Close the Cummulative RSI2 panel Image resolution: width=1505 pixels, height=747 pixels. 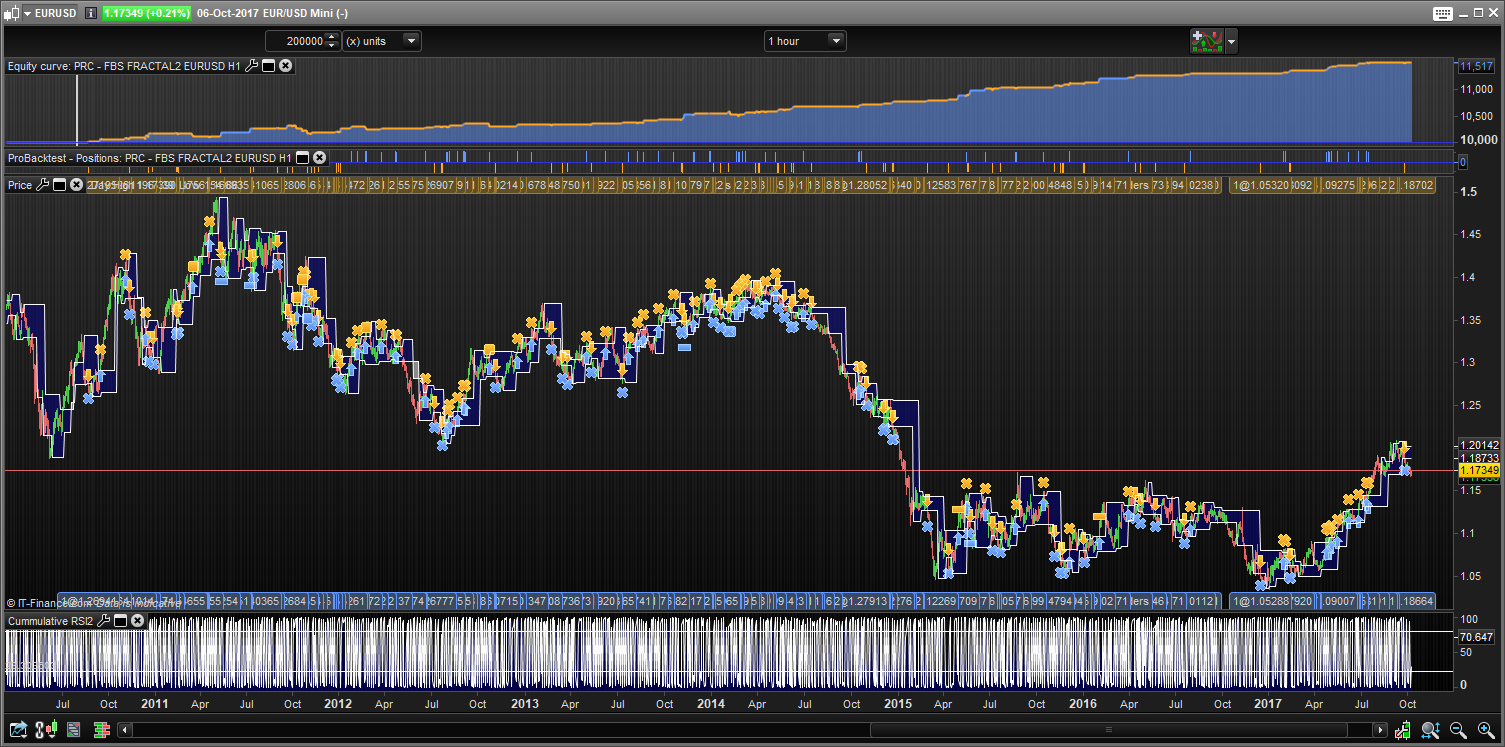point(137,621)
